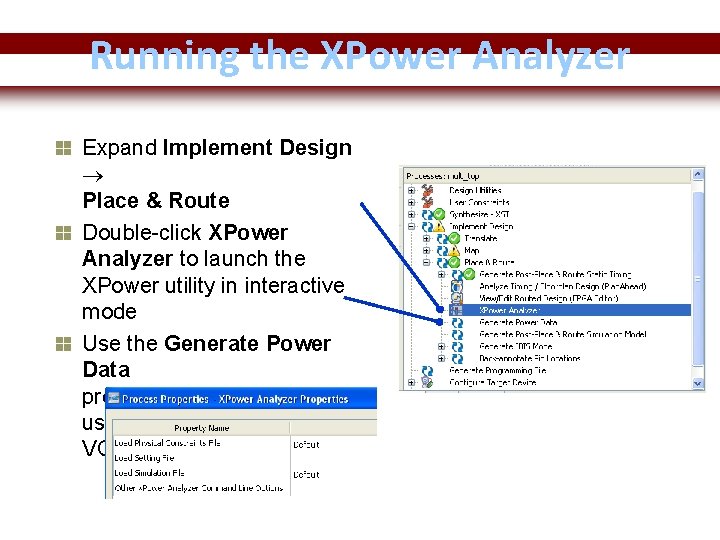Expand the Map node
Viewport: 720px width, 540px height.
[x=426, y=250]
